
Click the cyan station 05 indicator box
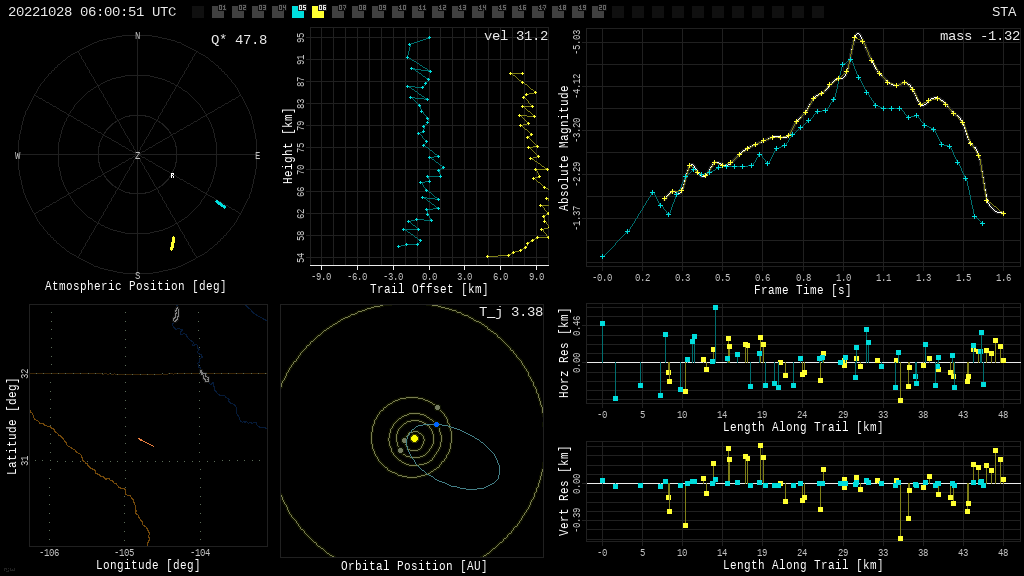pos(298,12)
